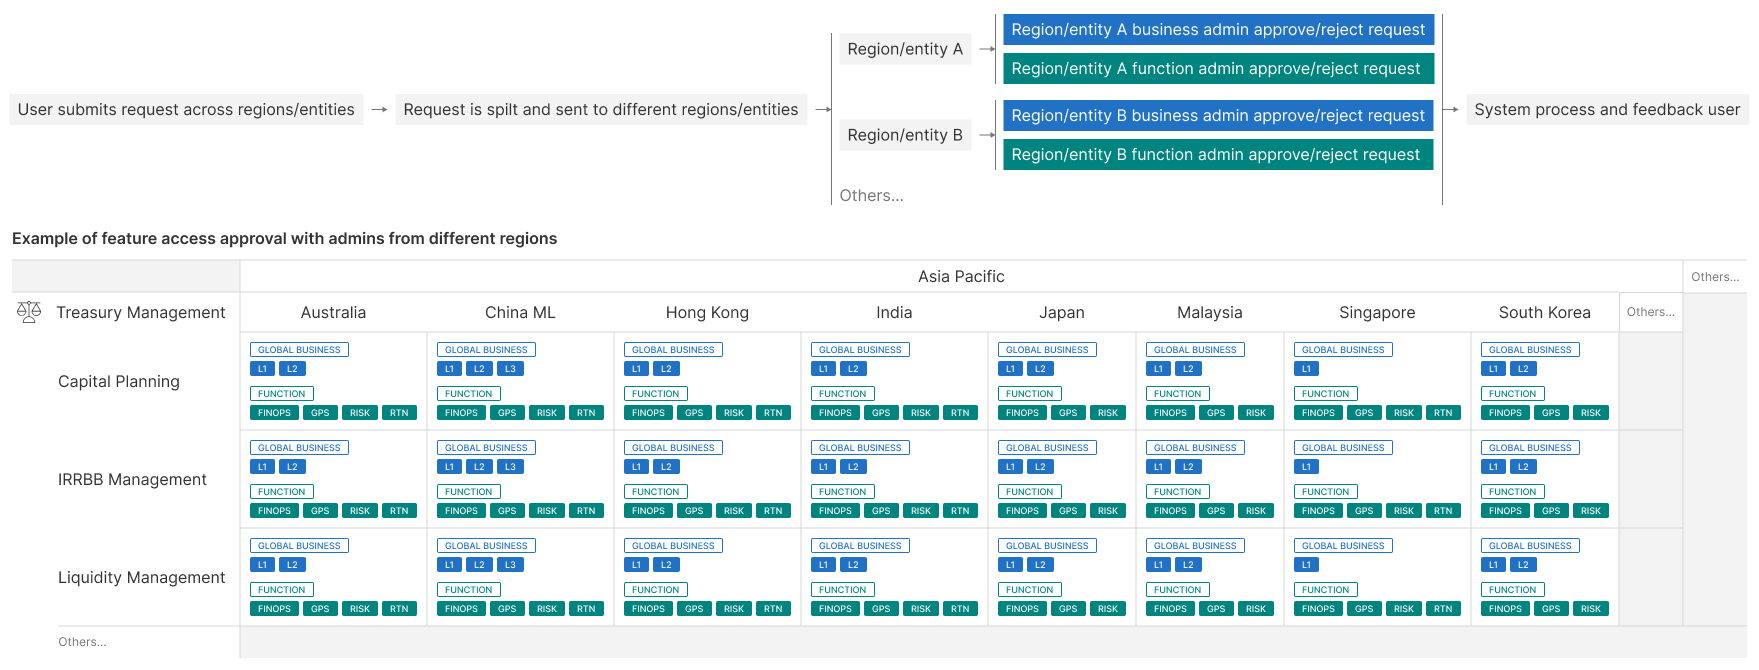Click L3 tag in China ML Capital Planning

coord(510,369)
